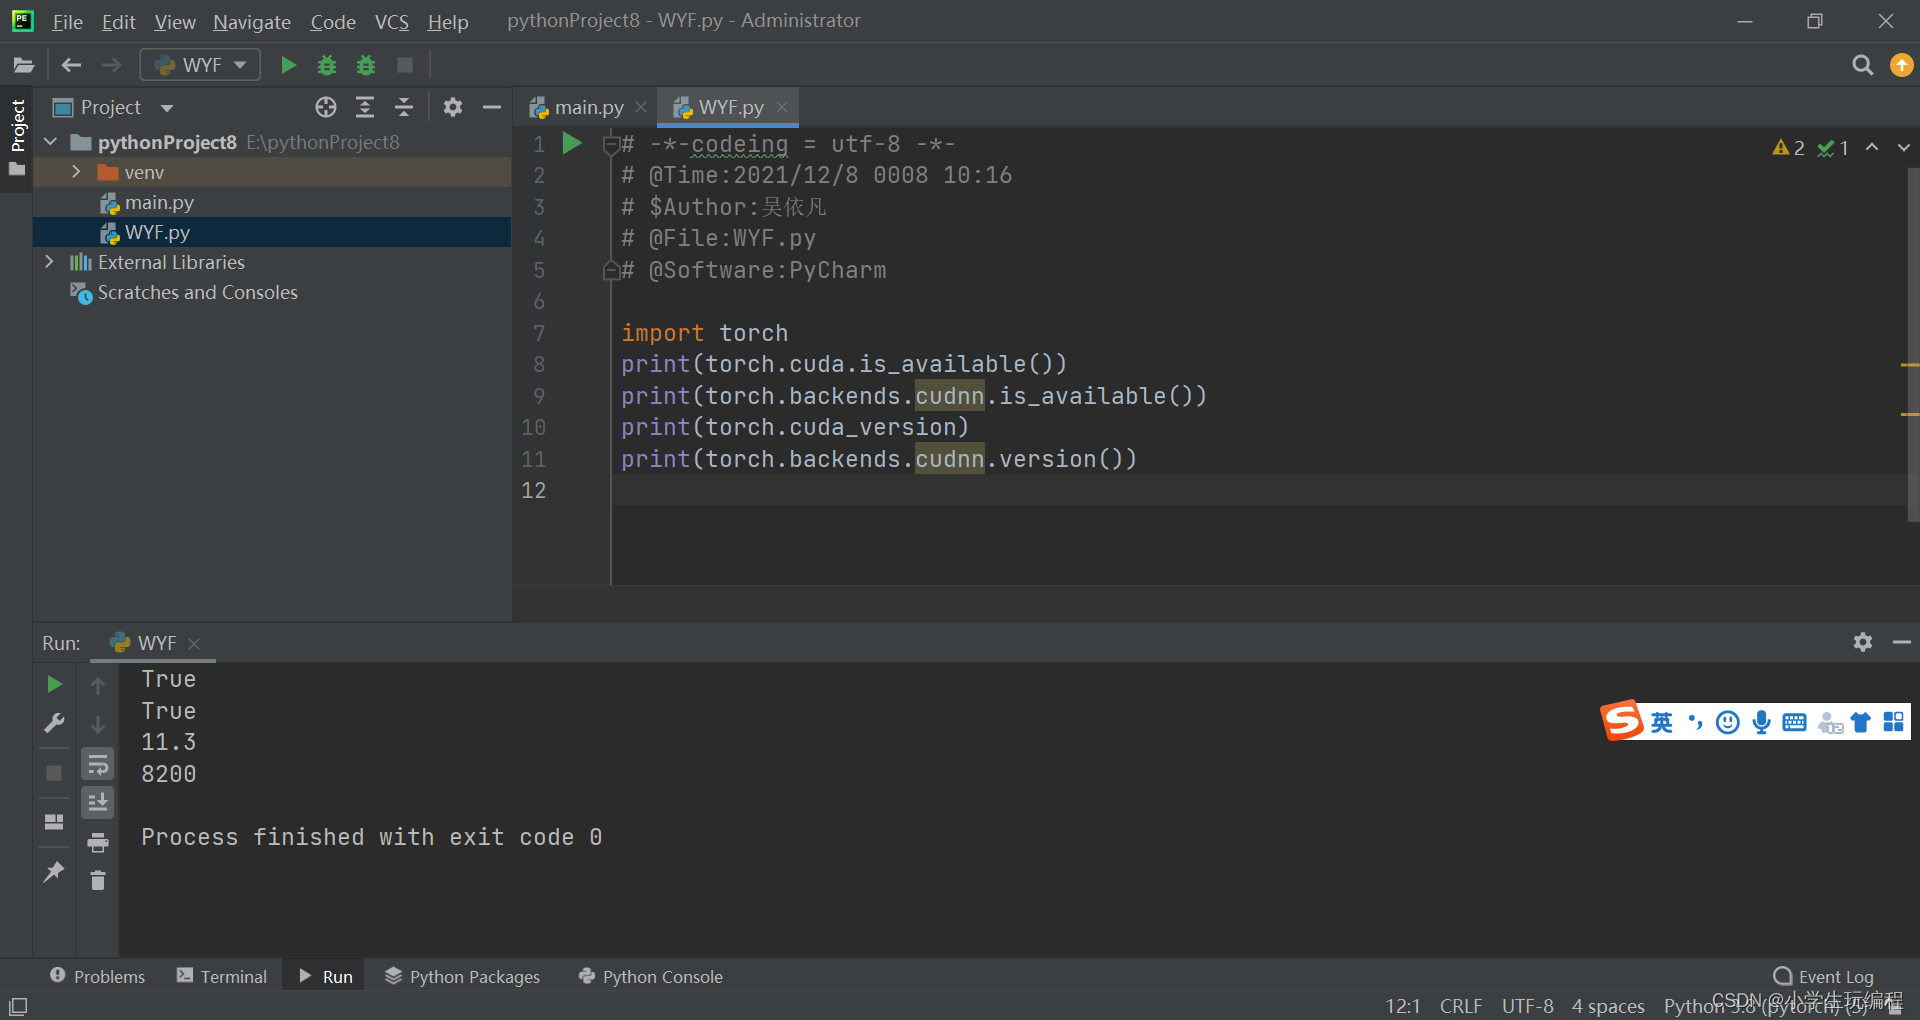The width and height of the screenshot is (1920, 1020).
Task: Open the Navigate menu
Action: click(x=251, y=21)
